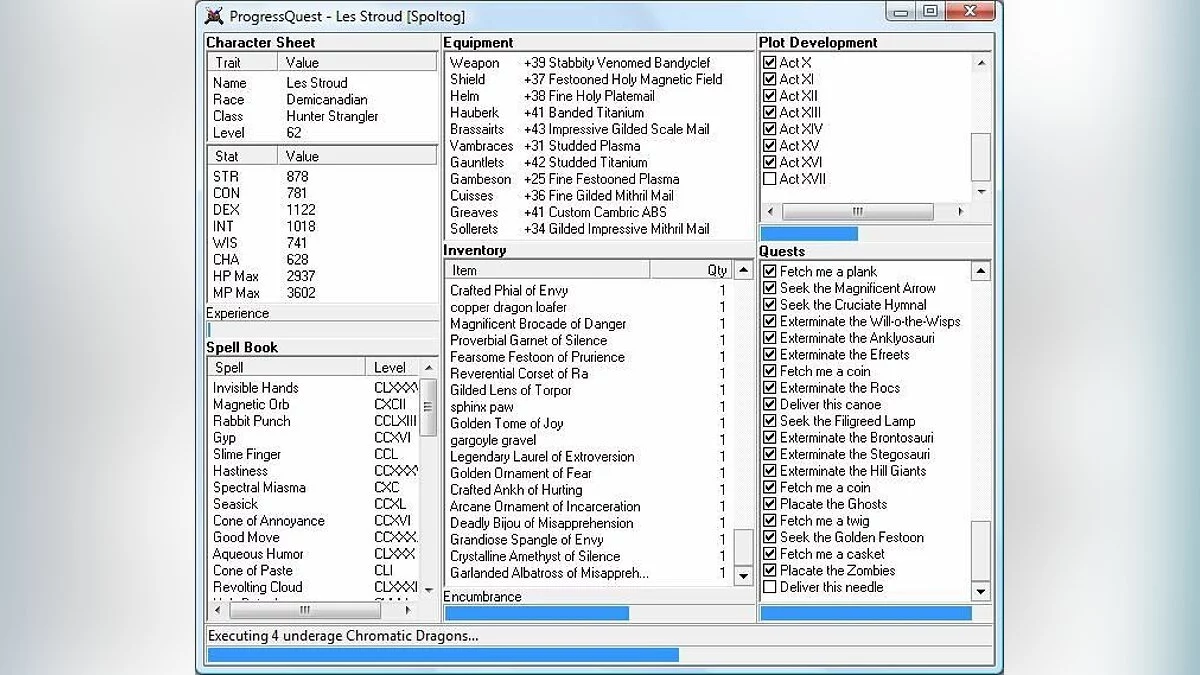1200x675 pixels.
Task: Select copper dragon loafer item
Action: 508,307
